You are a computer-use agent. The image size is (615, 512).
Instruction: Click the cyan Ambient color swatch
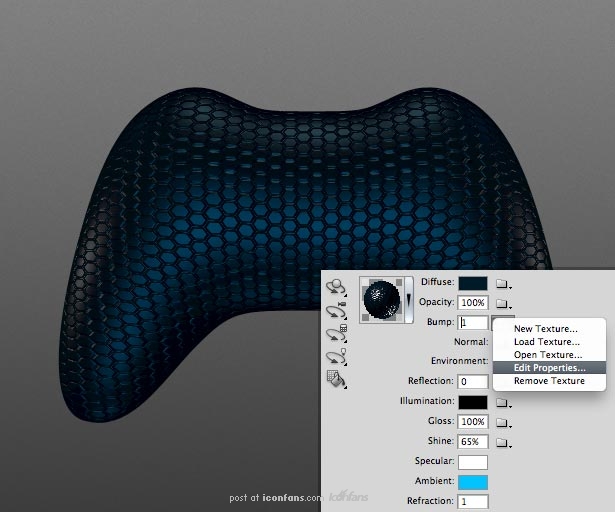[x=473, y=482]
